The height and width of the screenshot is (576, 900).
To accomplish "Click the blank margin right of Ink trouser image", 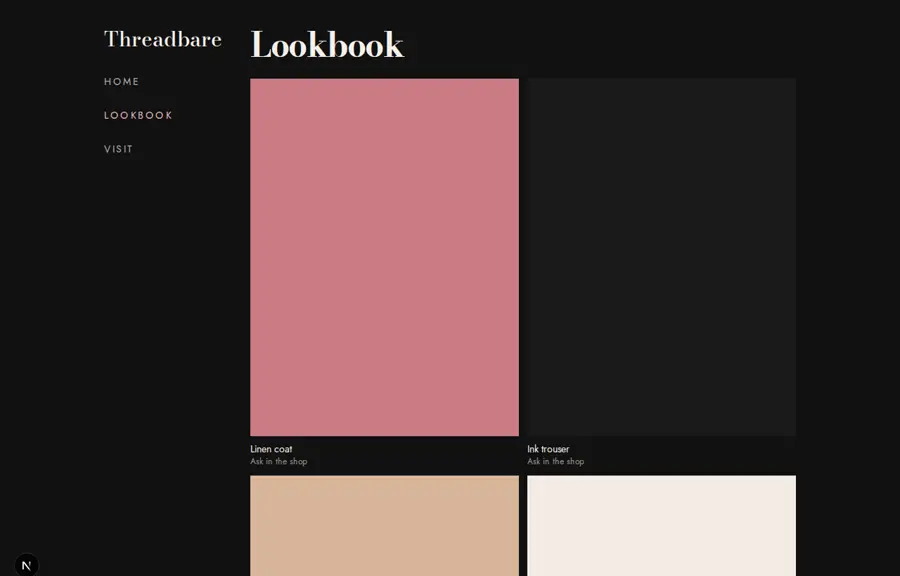I will click(x=848, y=257).
